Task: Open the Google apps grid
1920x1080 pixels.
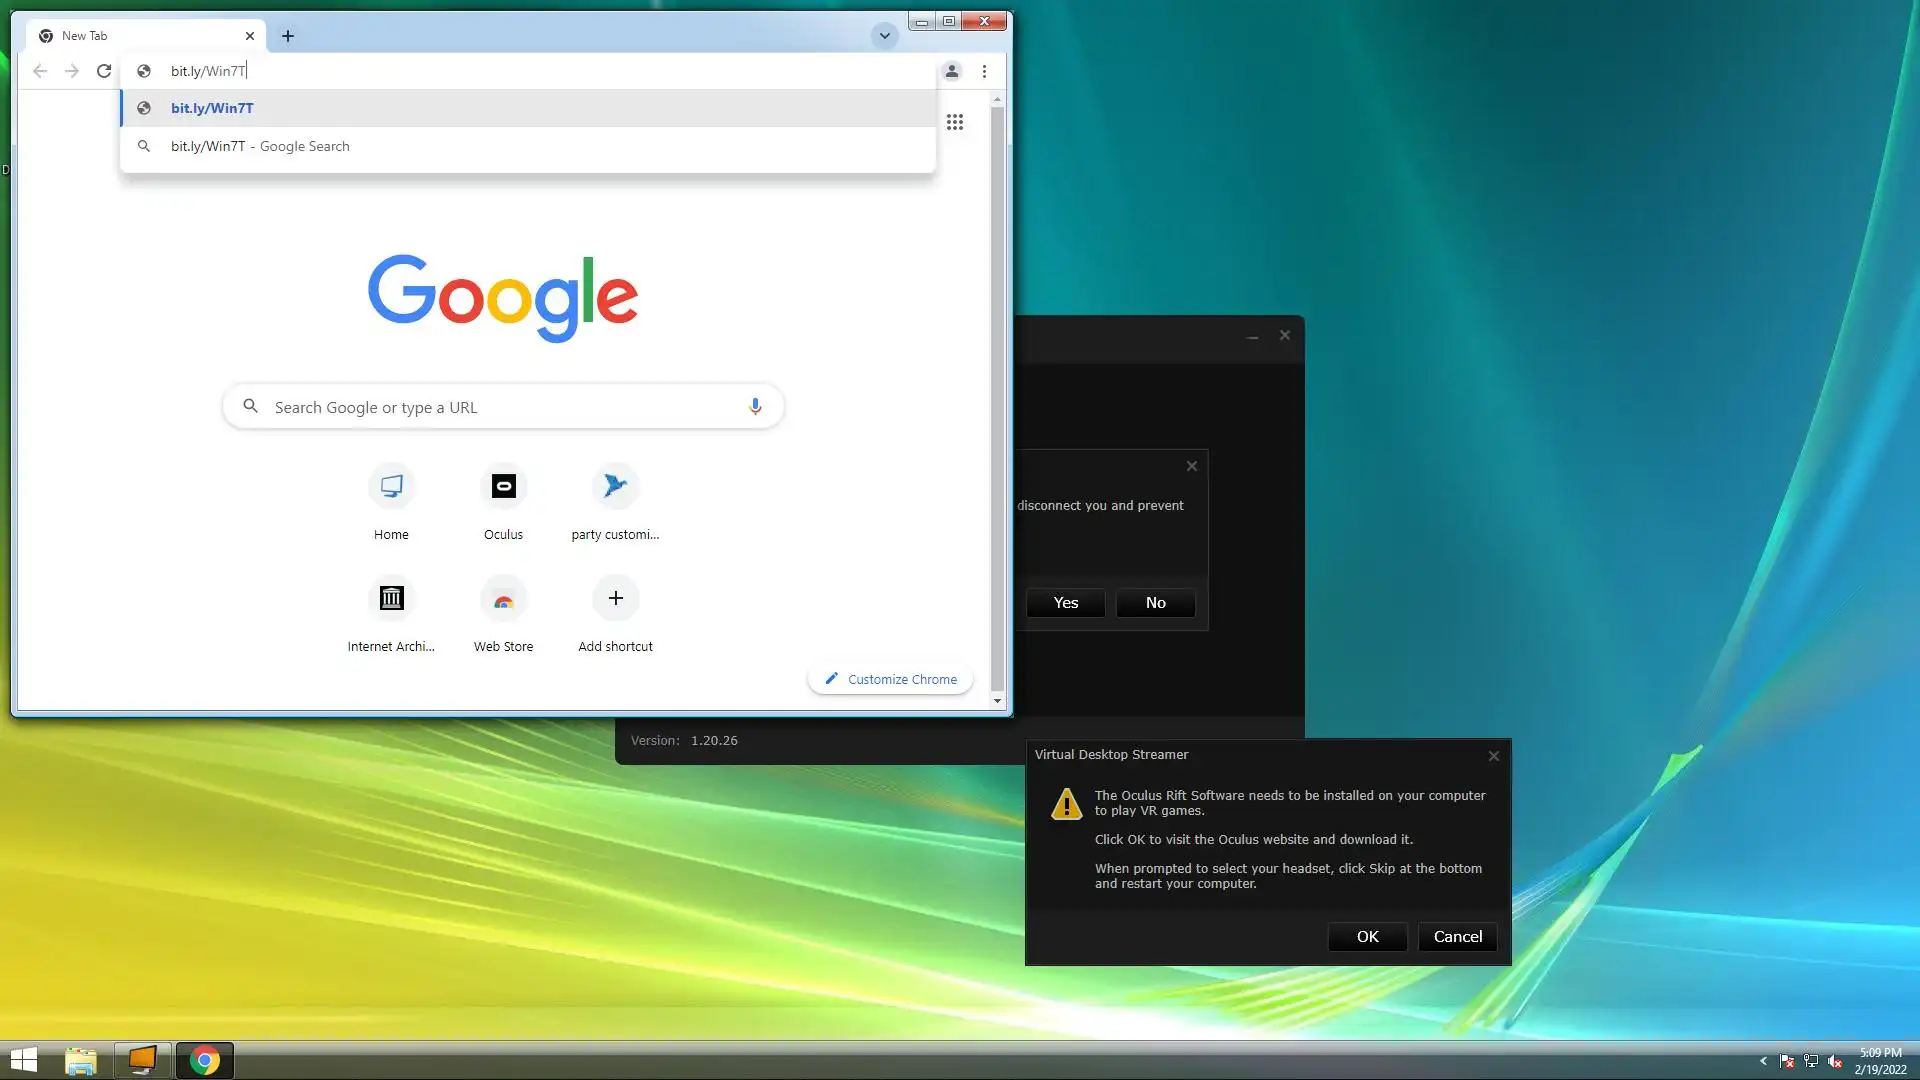Action: point(955,122)
